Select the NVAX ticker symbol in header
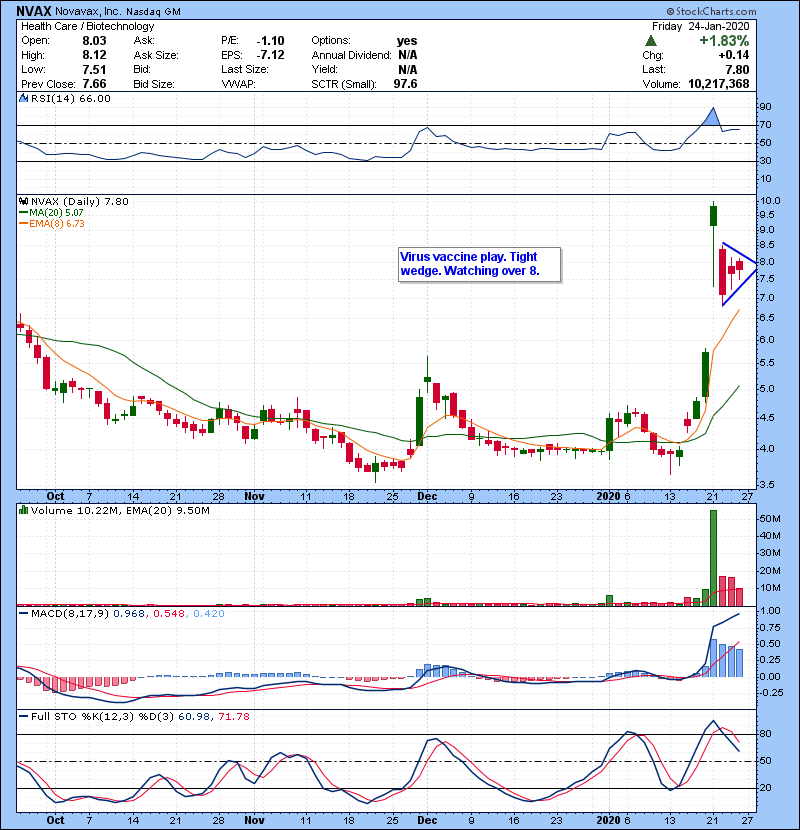This screenshot has width=800, height=830. [x=33, y=11]
